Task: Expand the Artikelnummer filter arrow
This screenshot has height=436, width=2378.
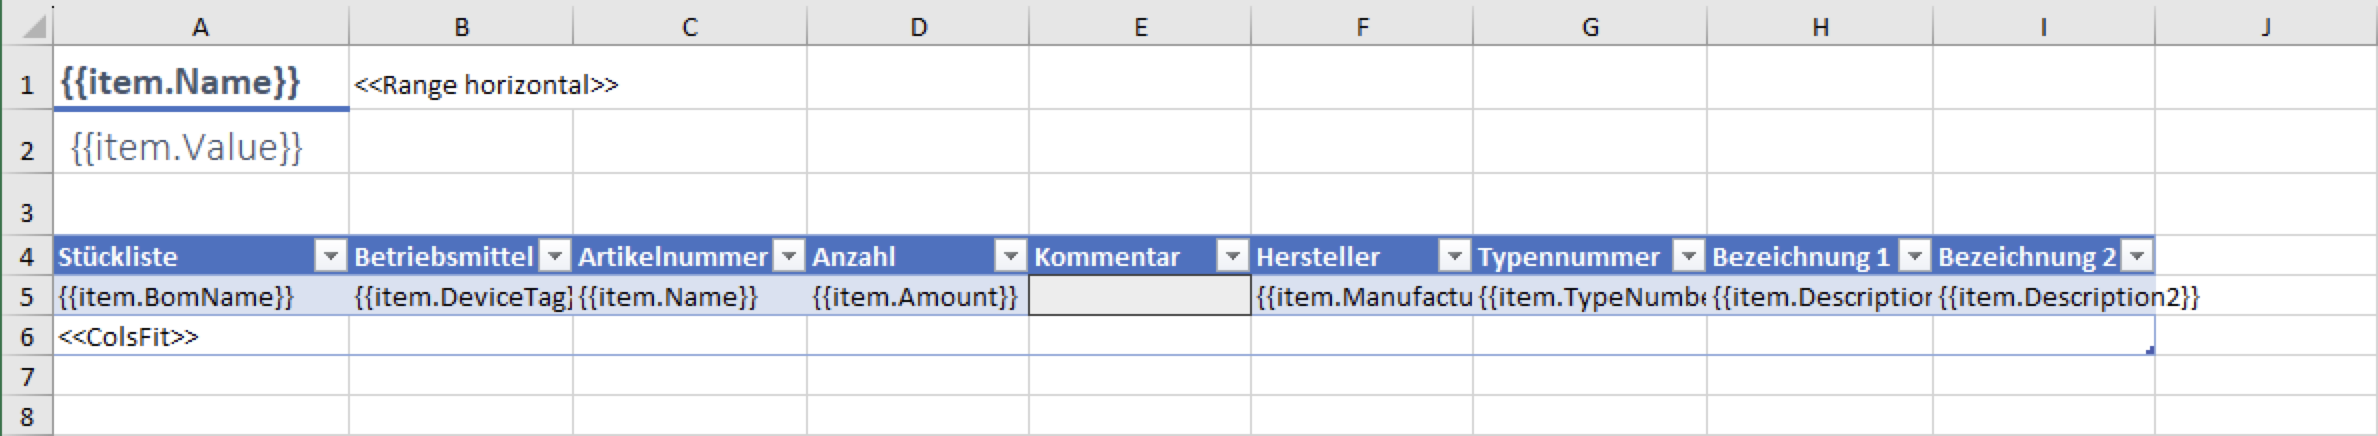Action: point(790,257)
